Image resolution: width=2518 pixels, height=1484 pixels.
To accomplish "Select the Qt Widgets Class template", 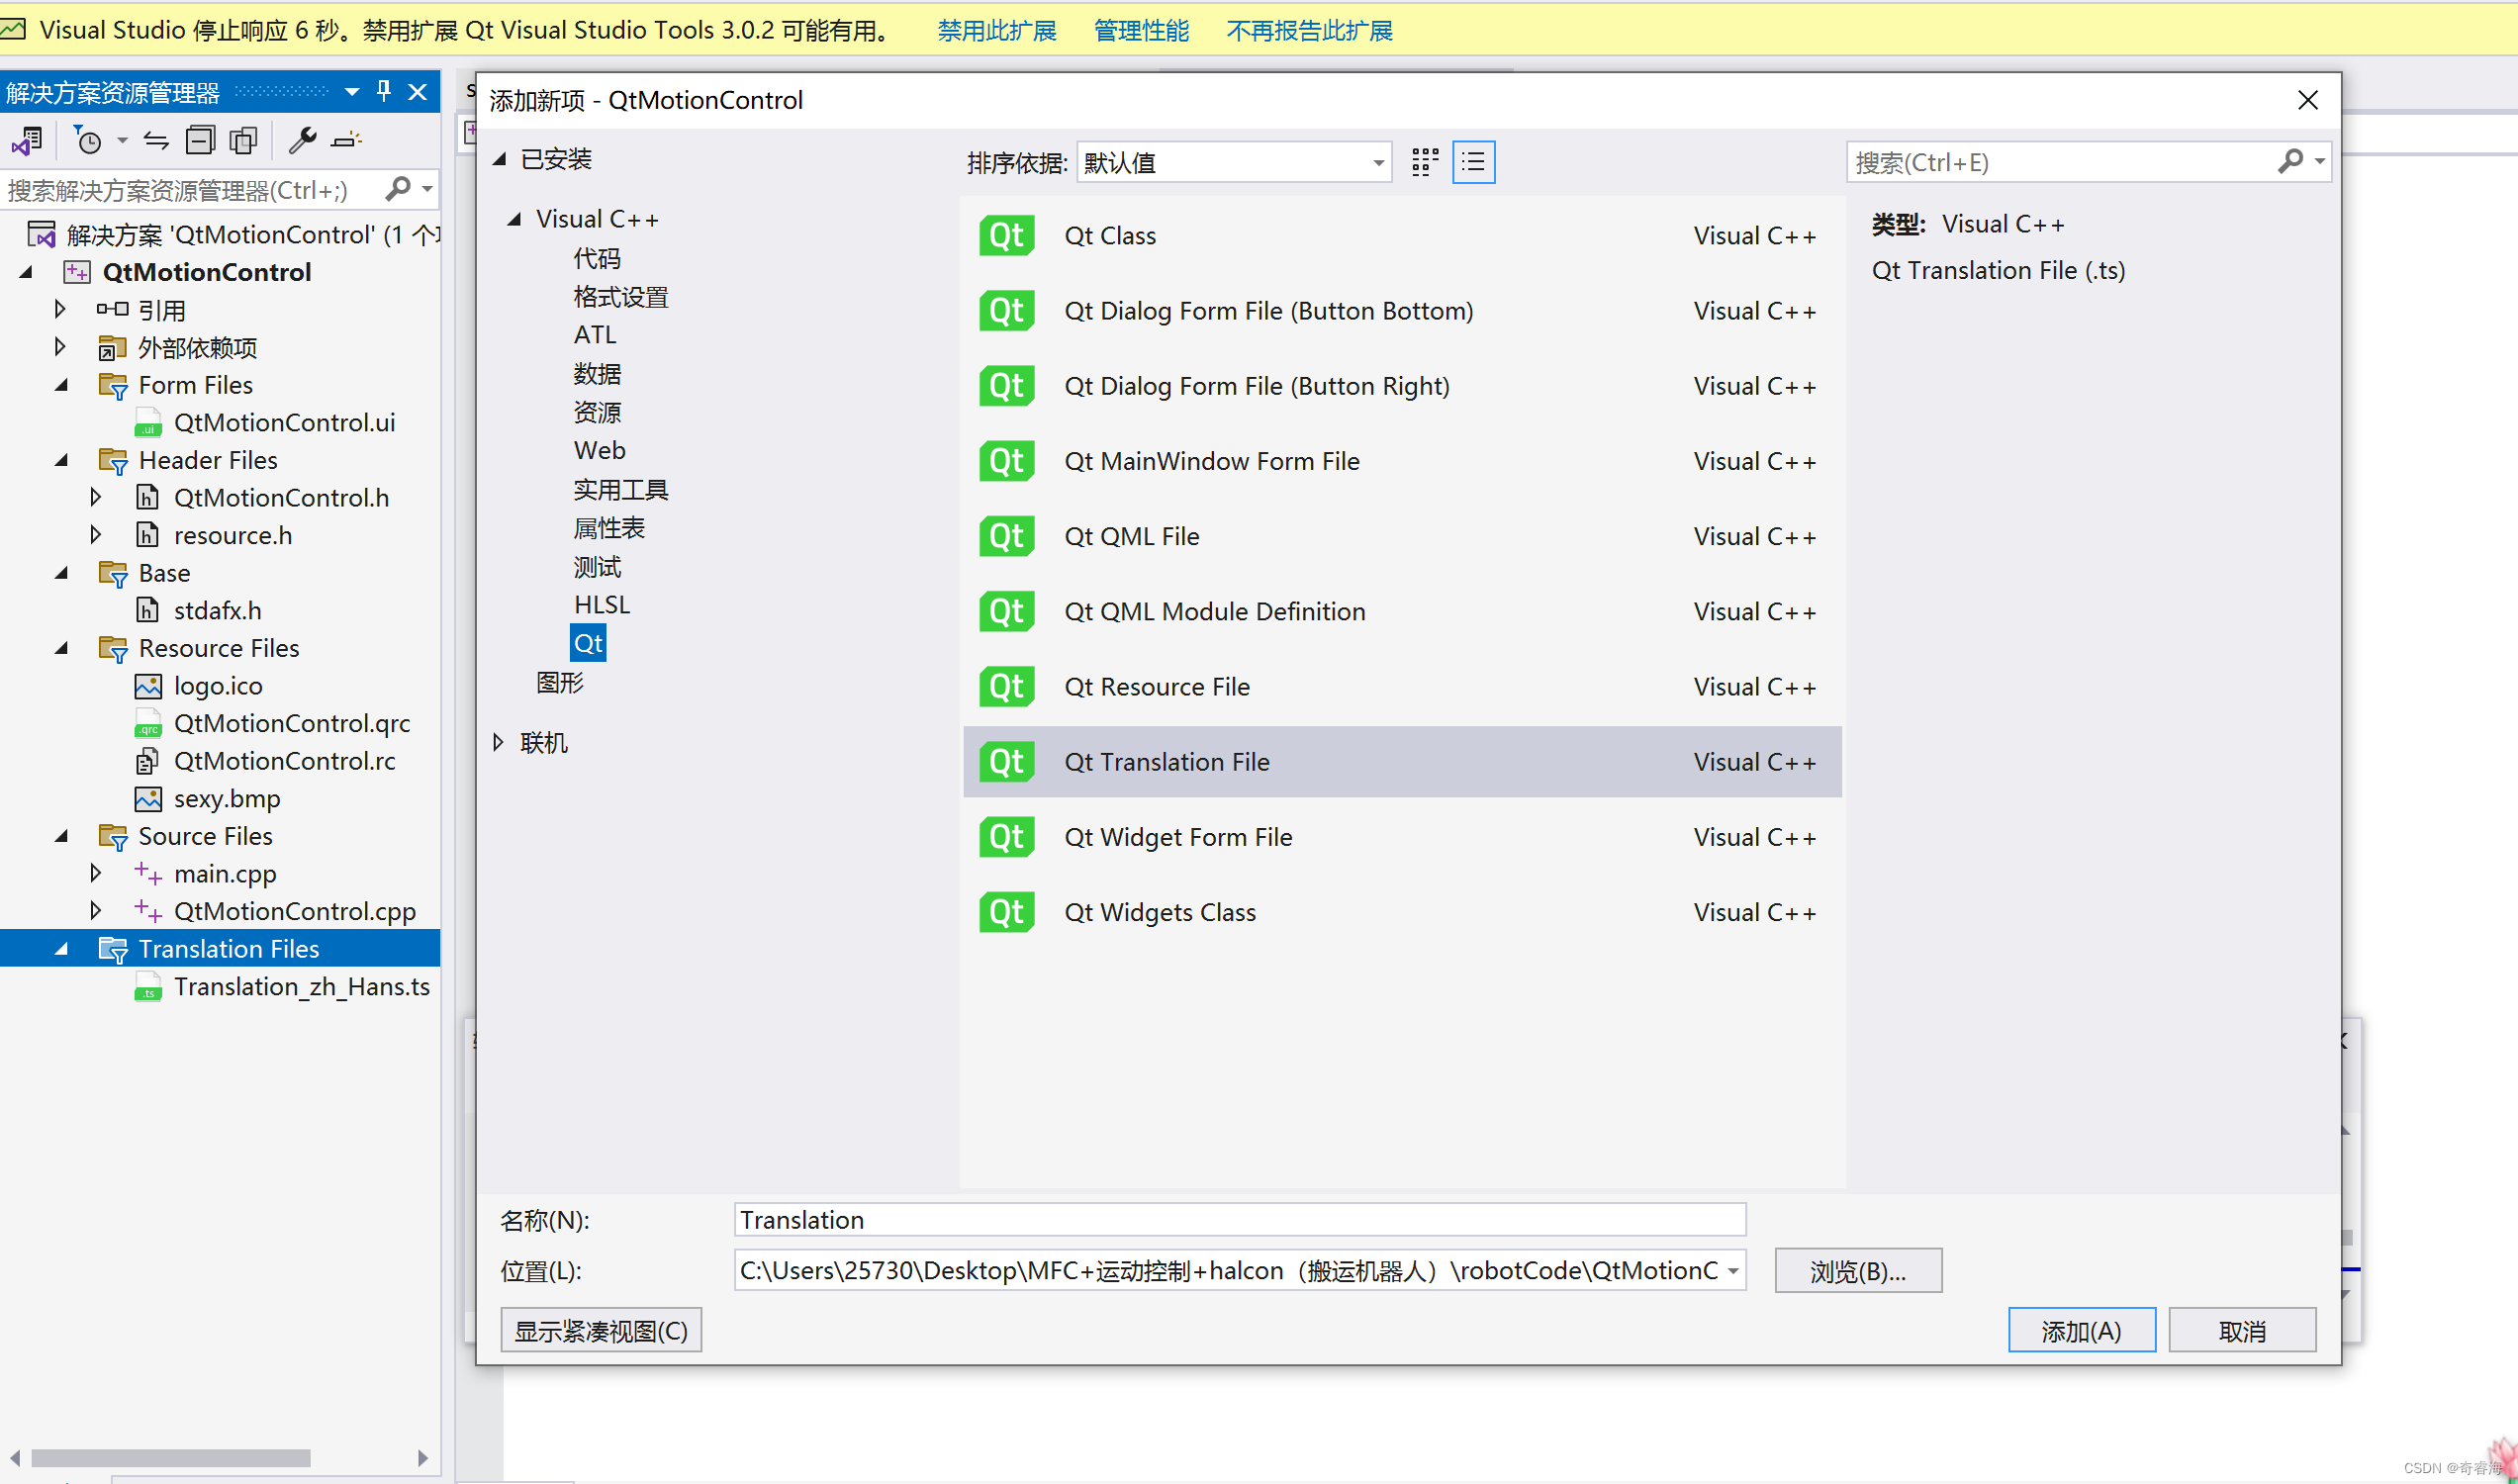I will point(1401,912).
